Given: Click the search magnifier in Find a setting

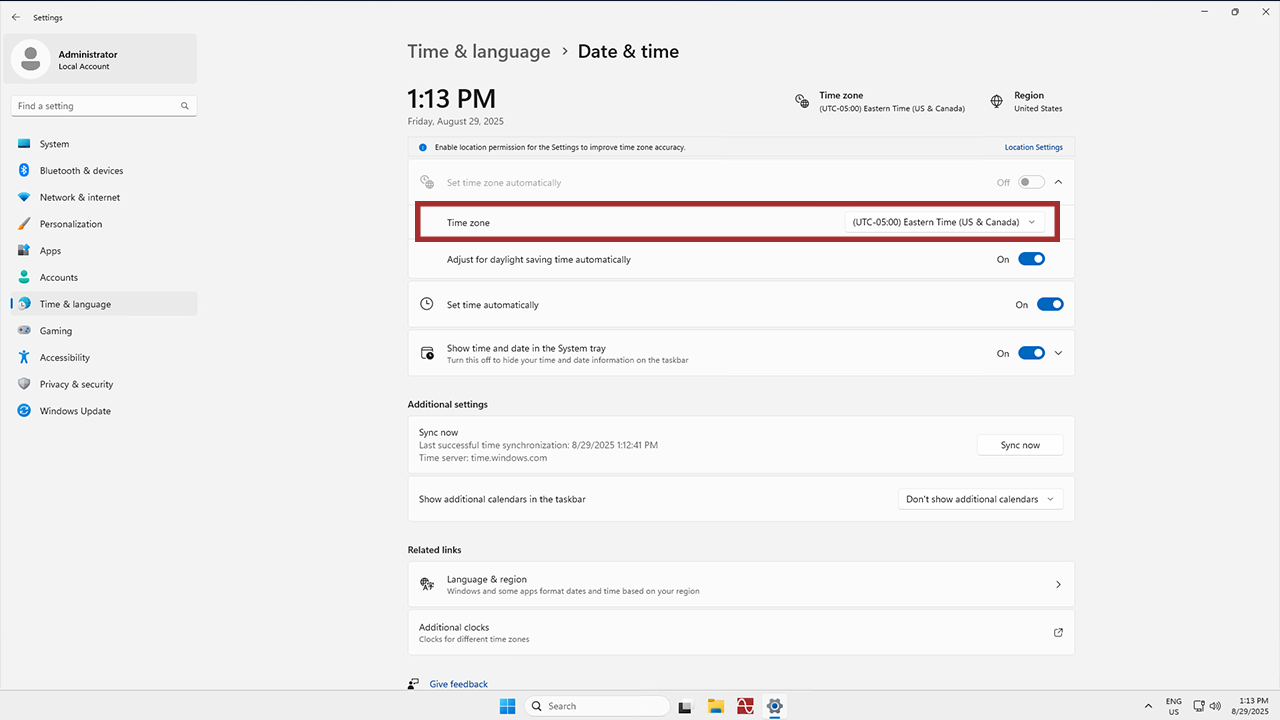Looking at the screenshot, I should 185,106.
